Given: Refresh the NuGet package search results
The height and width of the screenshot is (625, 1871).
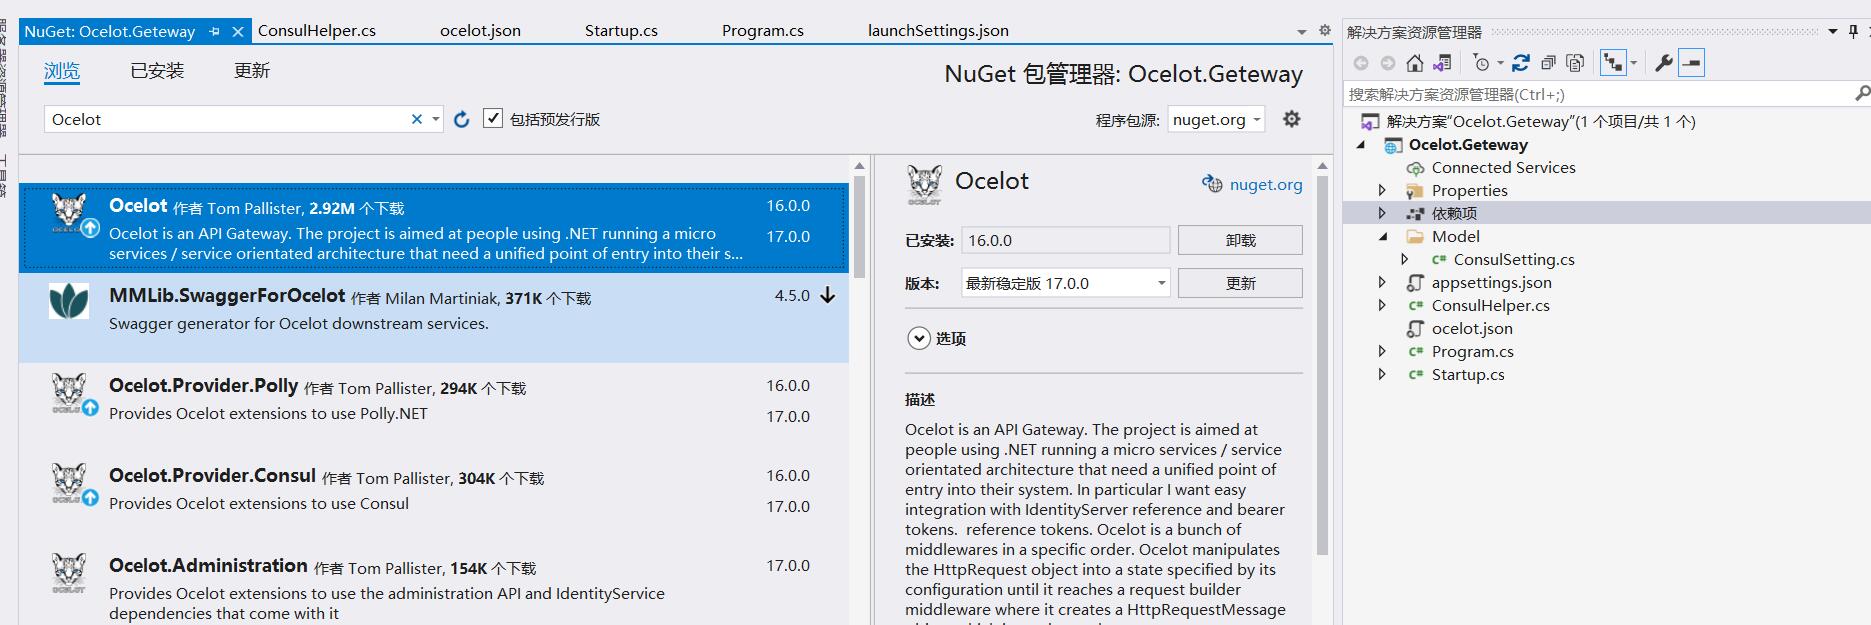Looking at the screenshot, I should (461, 119).
